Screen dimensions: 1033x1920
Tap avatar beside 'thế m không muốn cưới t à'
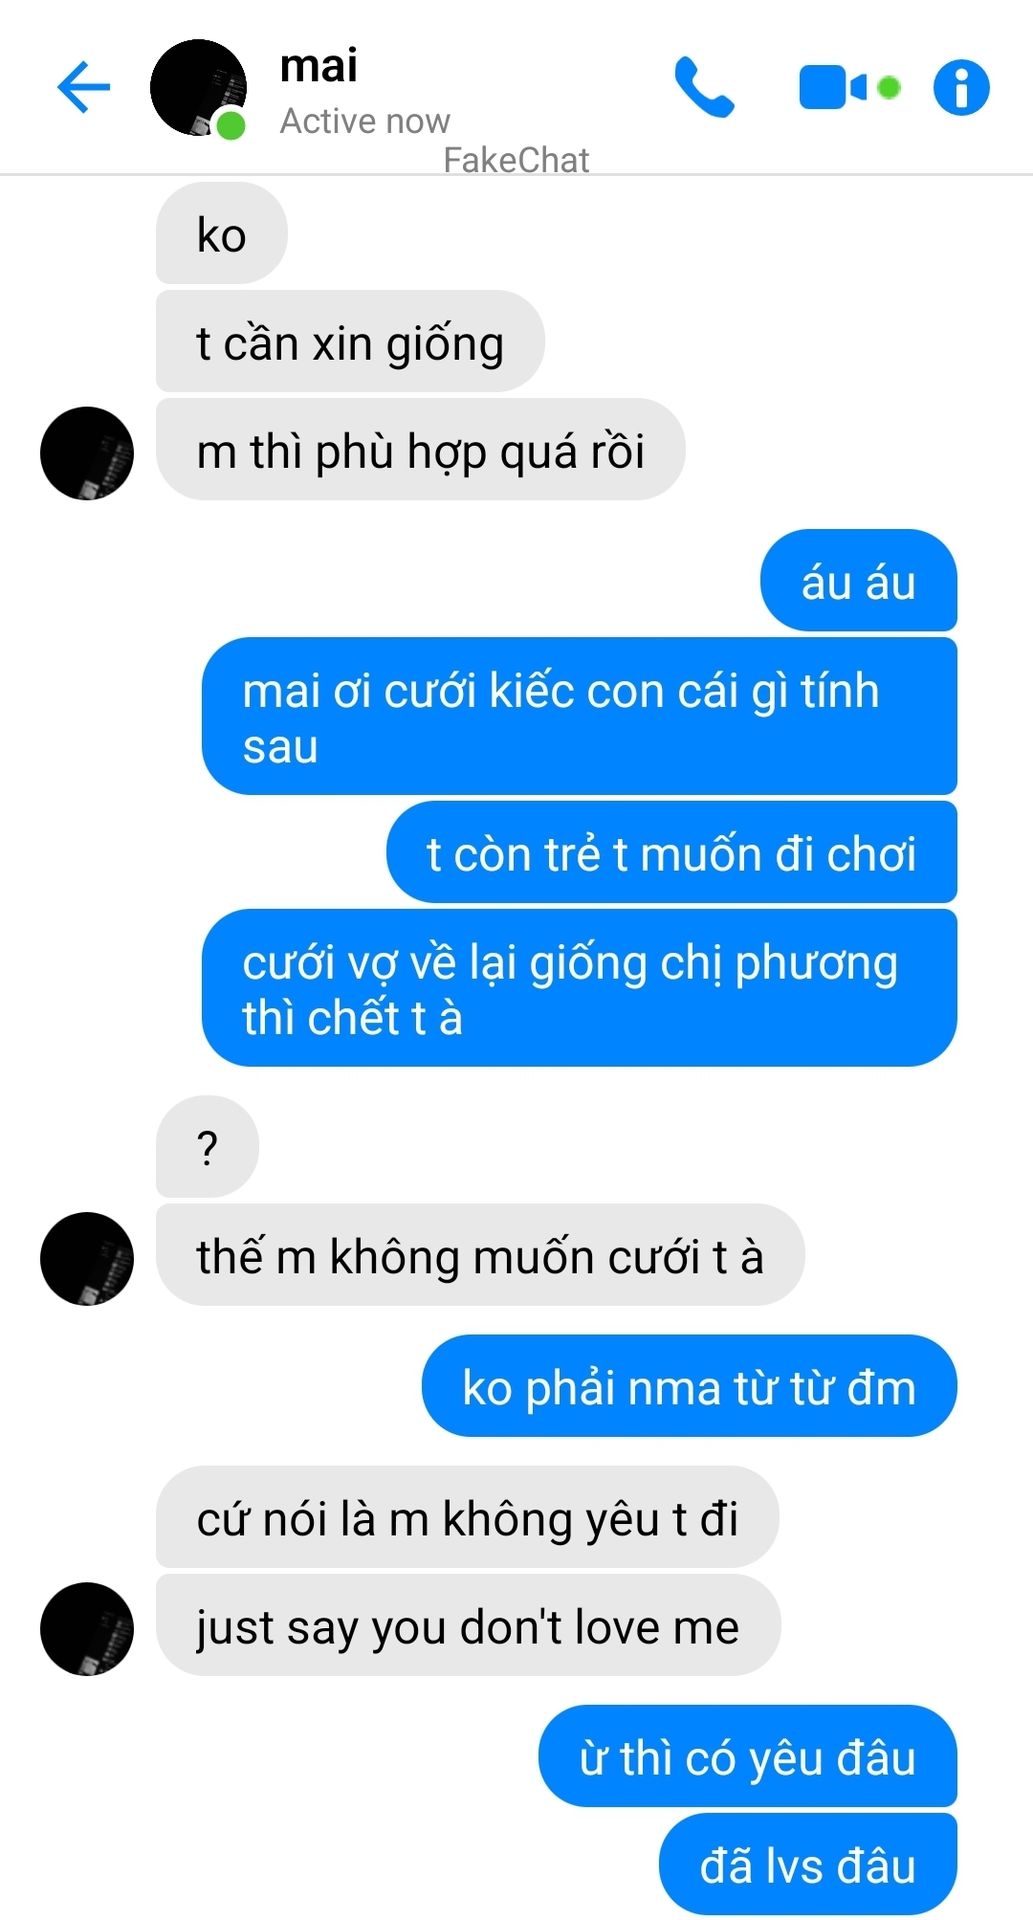tap(87, 1258)
